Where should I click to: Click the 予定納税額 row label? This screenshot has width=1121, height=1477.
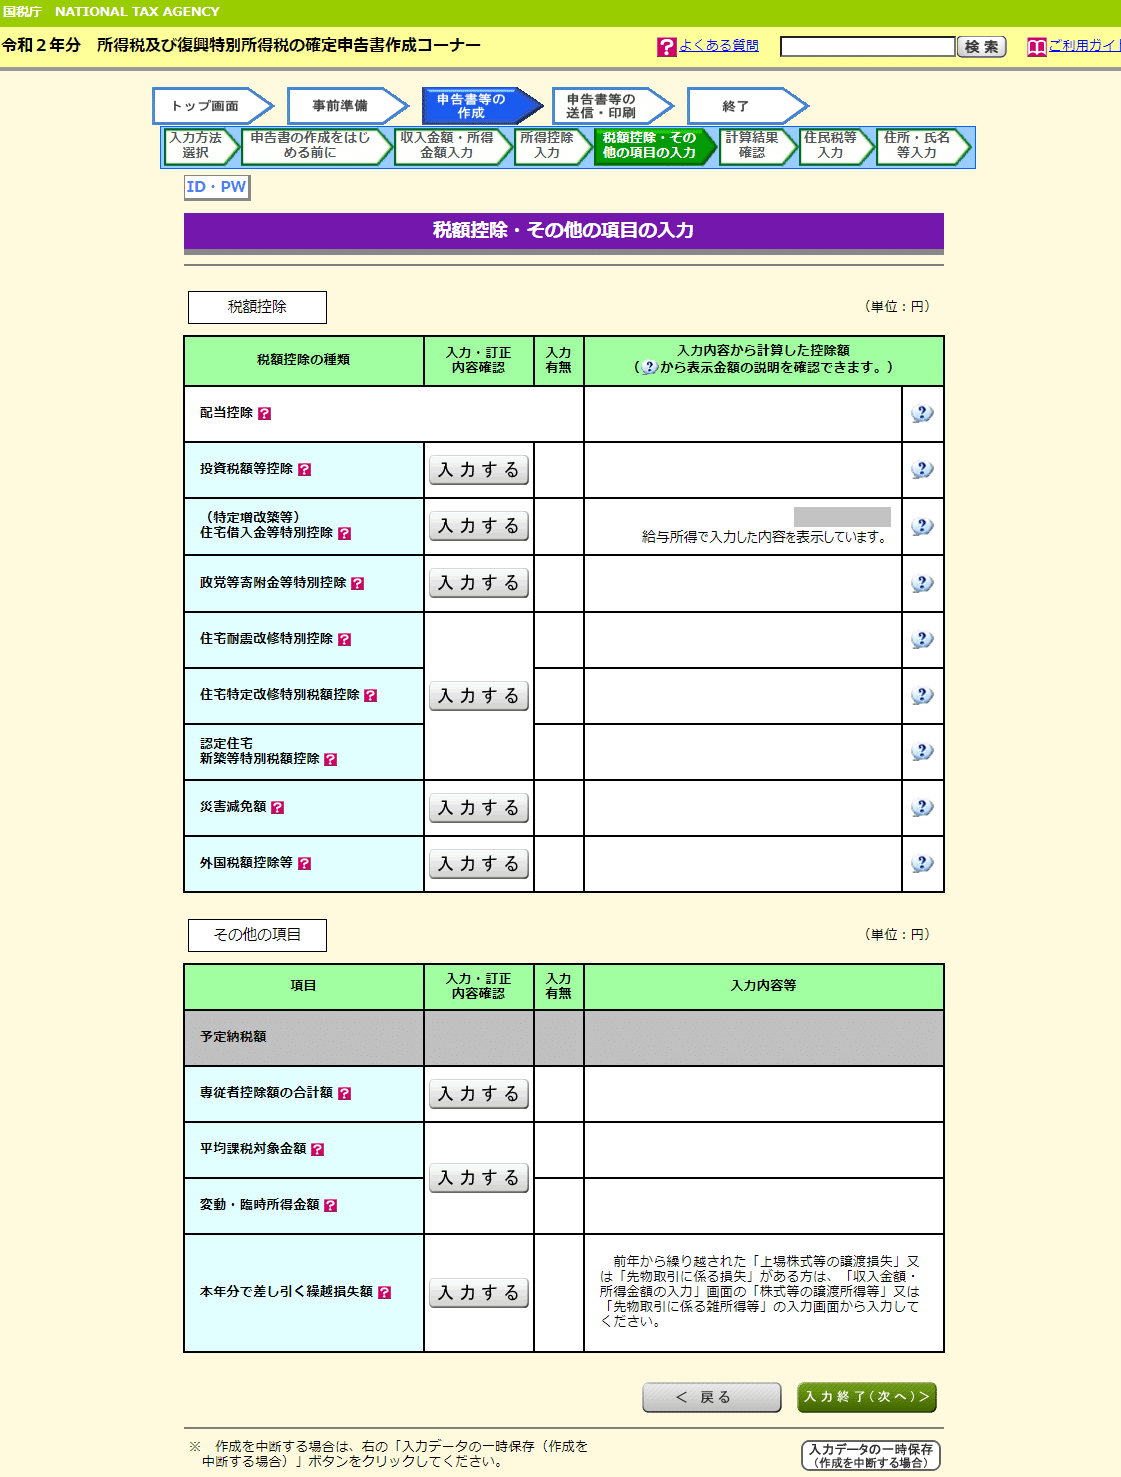tap(233, 1037)
